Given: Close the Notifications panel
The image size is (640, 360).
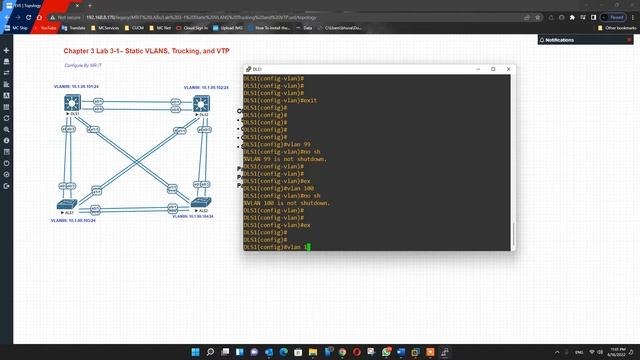Looking at the screenshot, I should click(x=629, y=40).
